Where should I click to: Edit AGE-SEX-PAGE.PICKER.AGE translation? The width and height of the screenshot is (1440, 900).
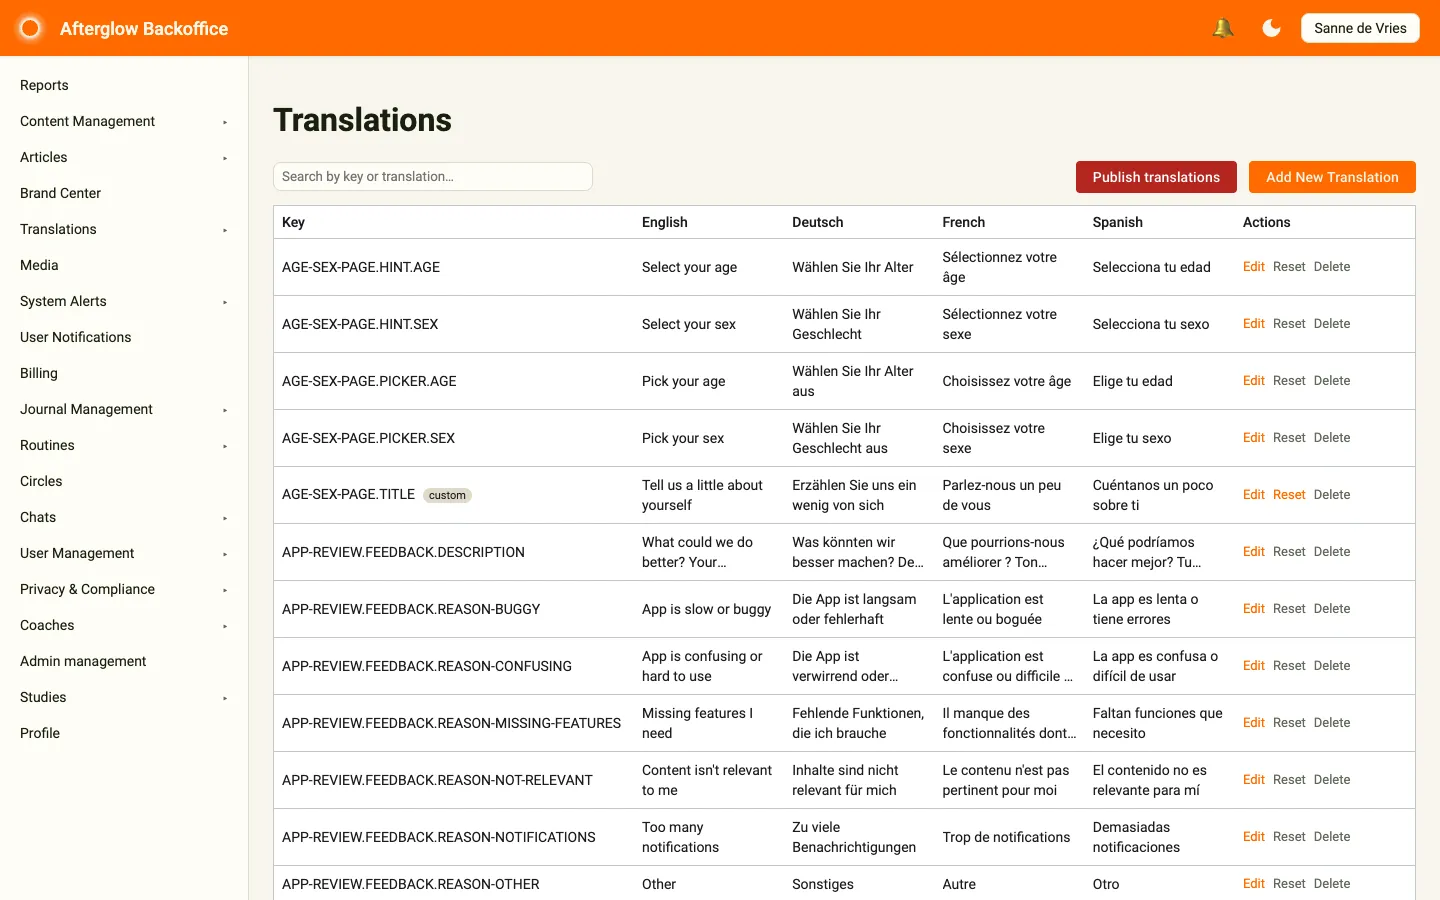coord(1253,381)
